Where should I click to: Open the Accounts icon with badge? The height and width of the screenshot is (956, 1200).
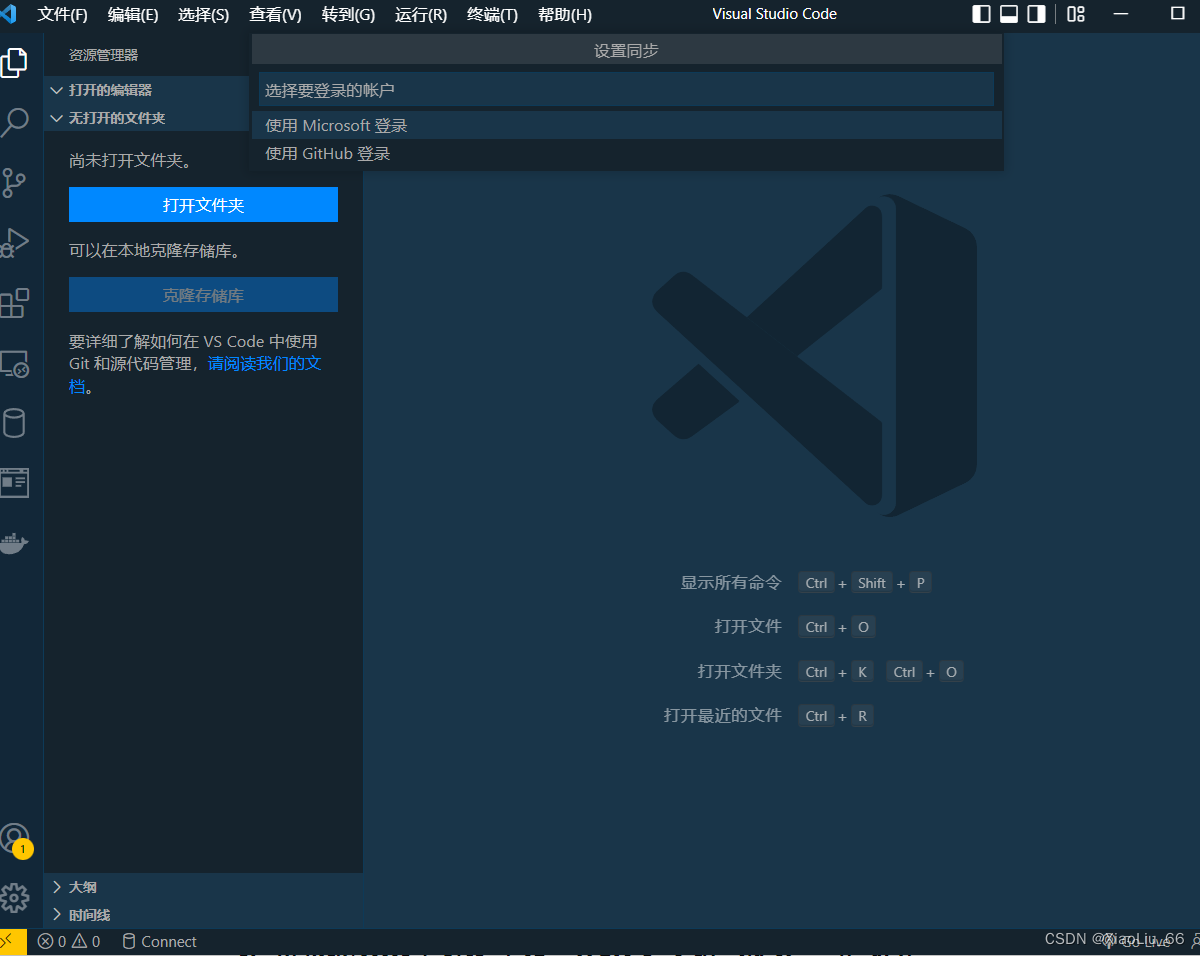click(x=15, y=839)
